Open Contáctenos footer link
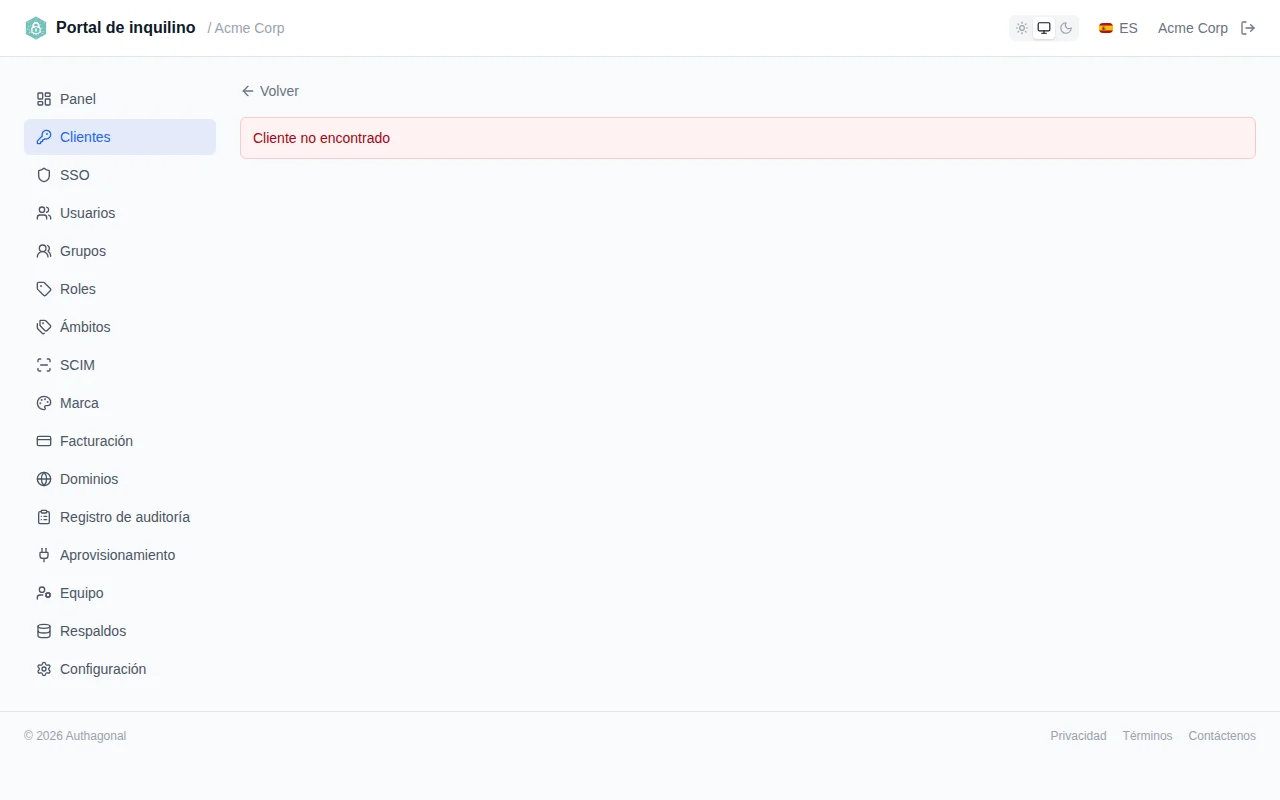The width and height of the screenshot is (1280, 800). pyautogui.click(x=1222, y=736)
